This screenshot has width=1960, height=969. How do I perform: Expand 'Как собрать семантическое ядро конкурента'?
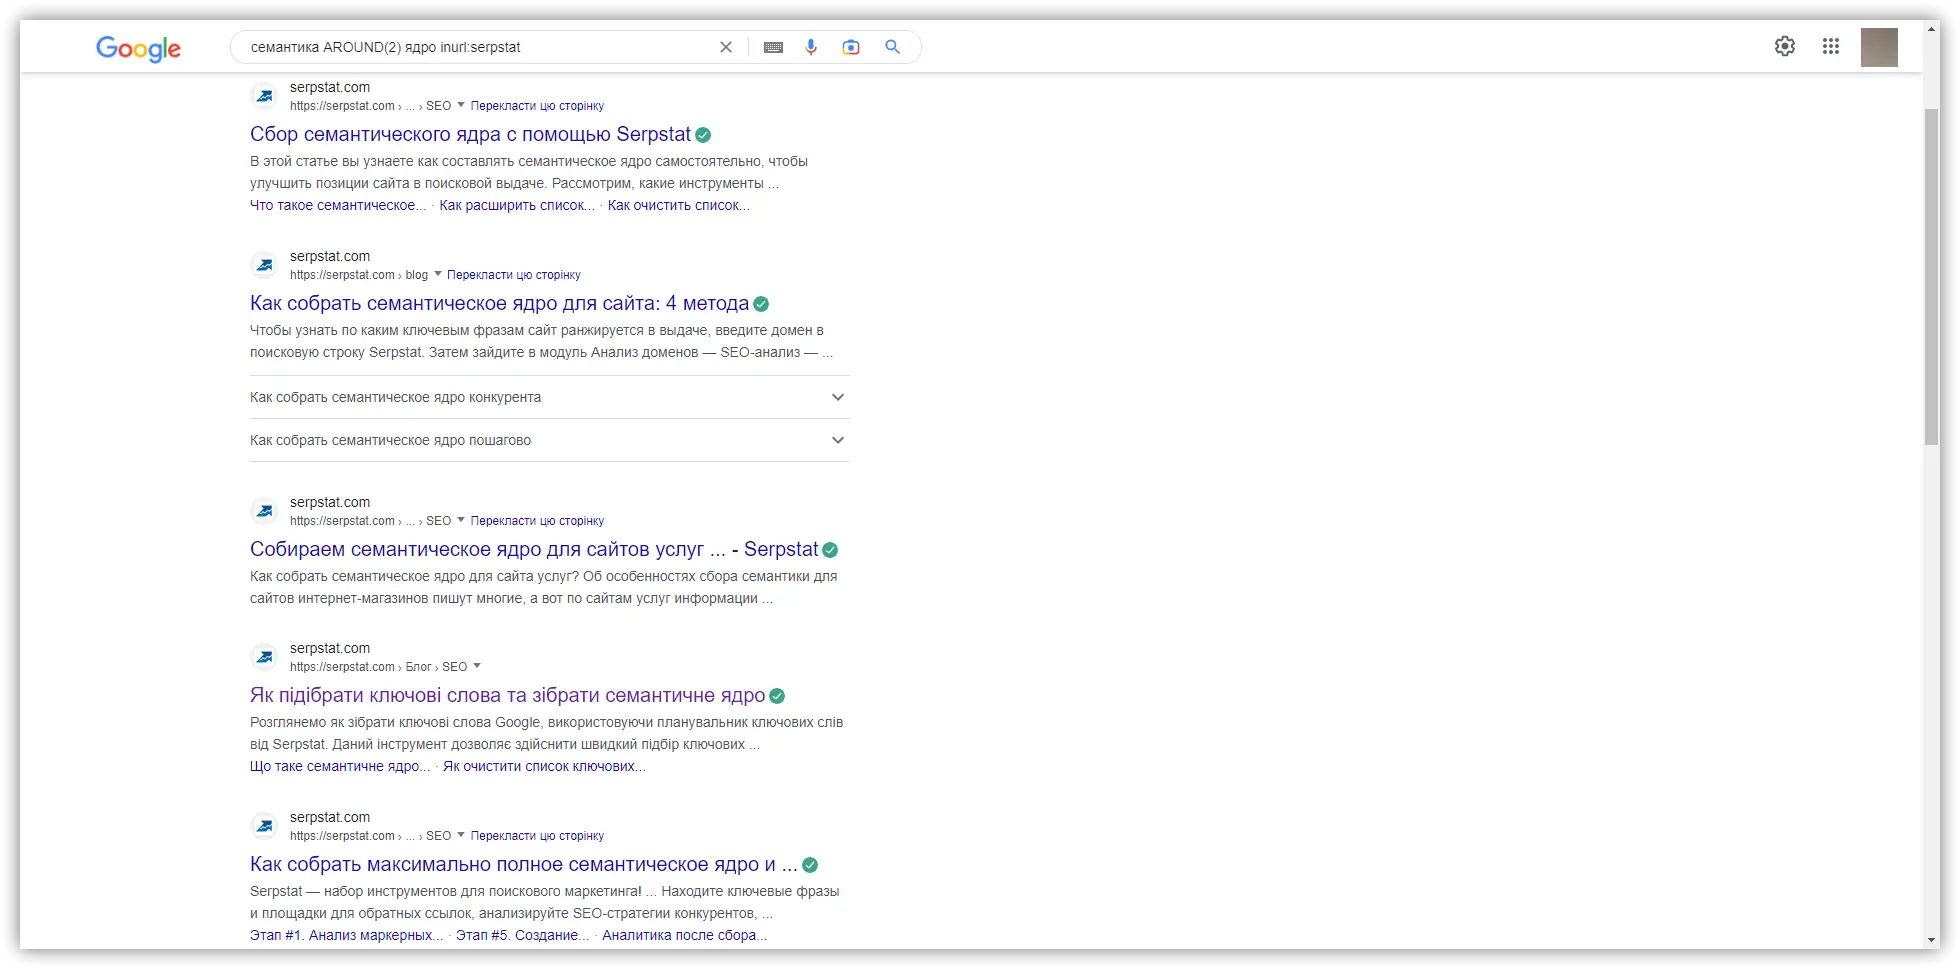(549, 397)
